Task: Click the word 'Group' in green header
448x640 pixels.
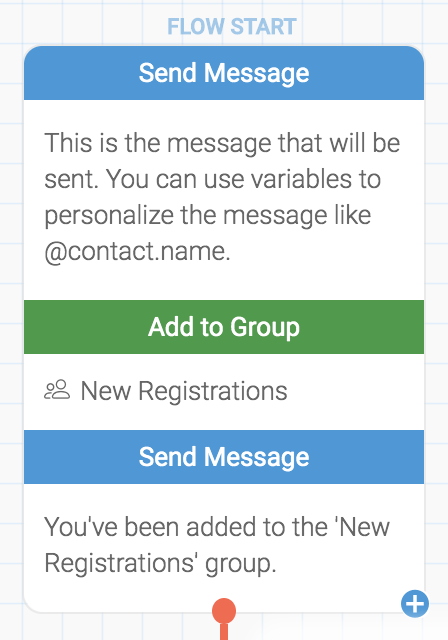Action: 265,328
